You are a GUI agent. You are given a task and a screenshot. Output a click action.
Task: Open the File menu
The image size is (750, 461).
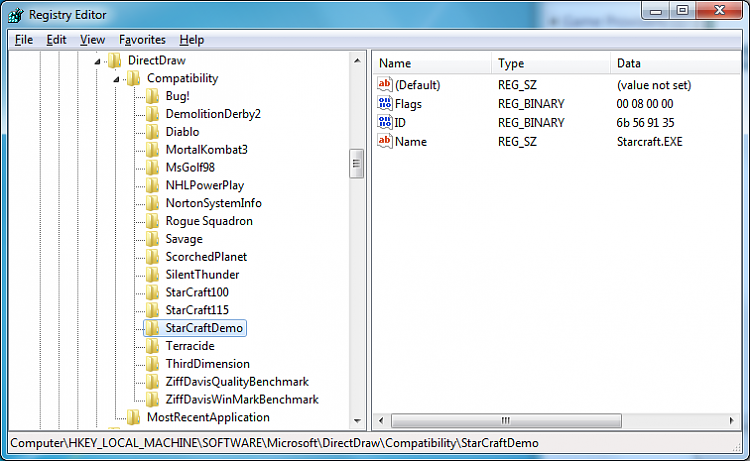coord(24,40)
